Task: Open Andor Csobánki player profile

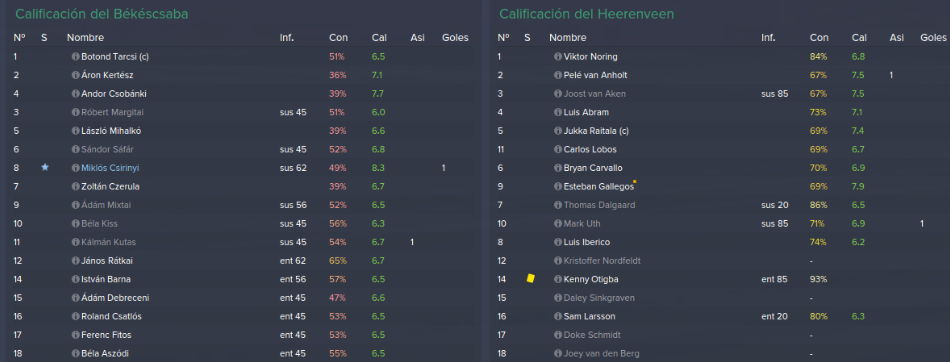Action: click(x=114, y=94)
